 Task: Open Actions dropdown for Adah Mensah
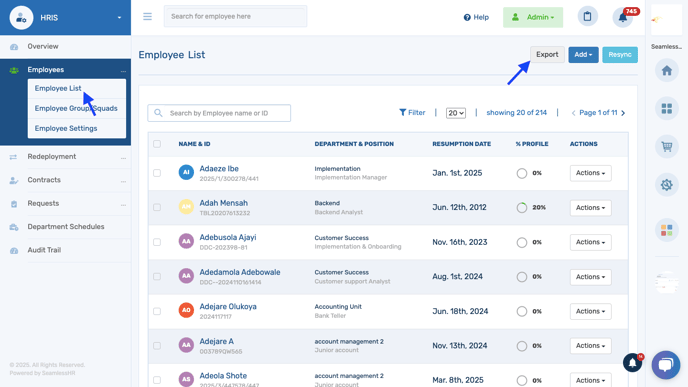click(590, 208)
